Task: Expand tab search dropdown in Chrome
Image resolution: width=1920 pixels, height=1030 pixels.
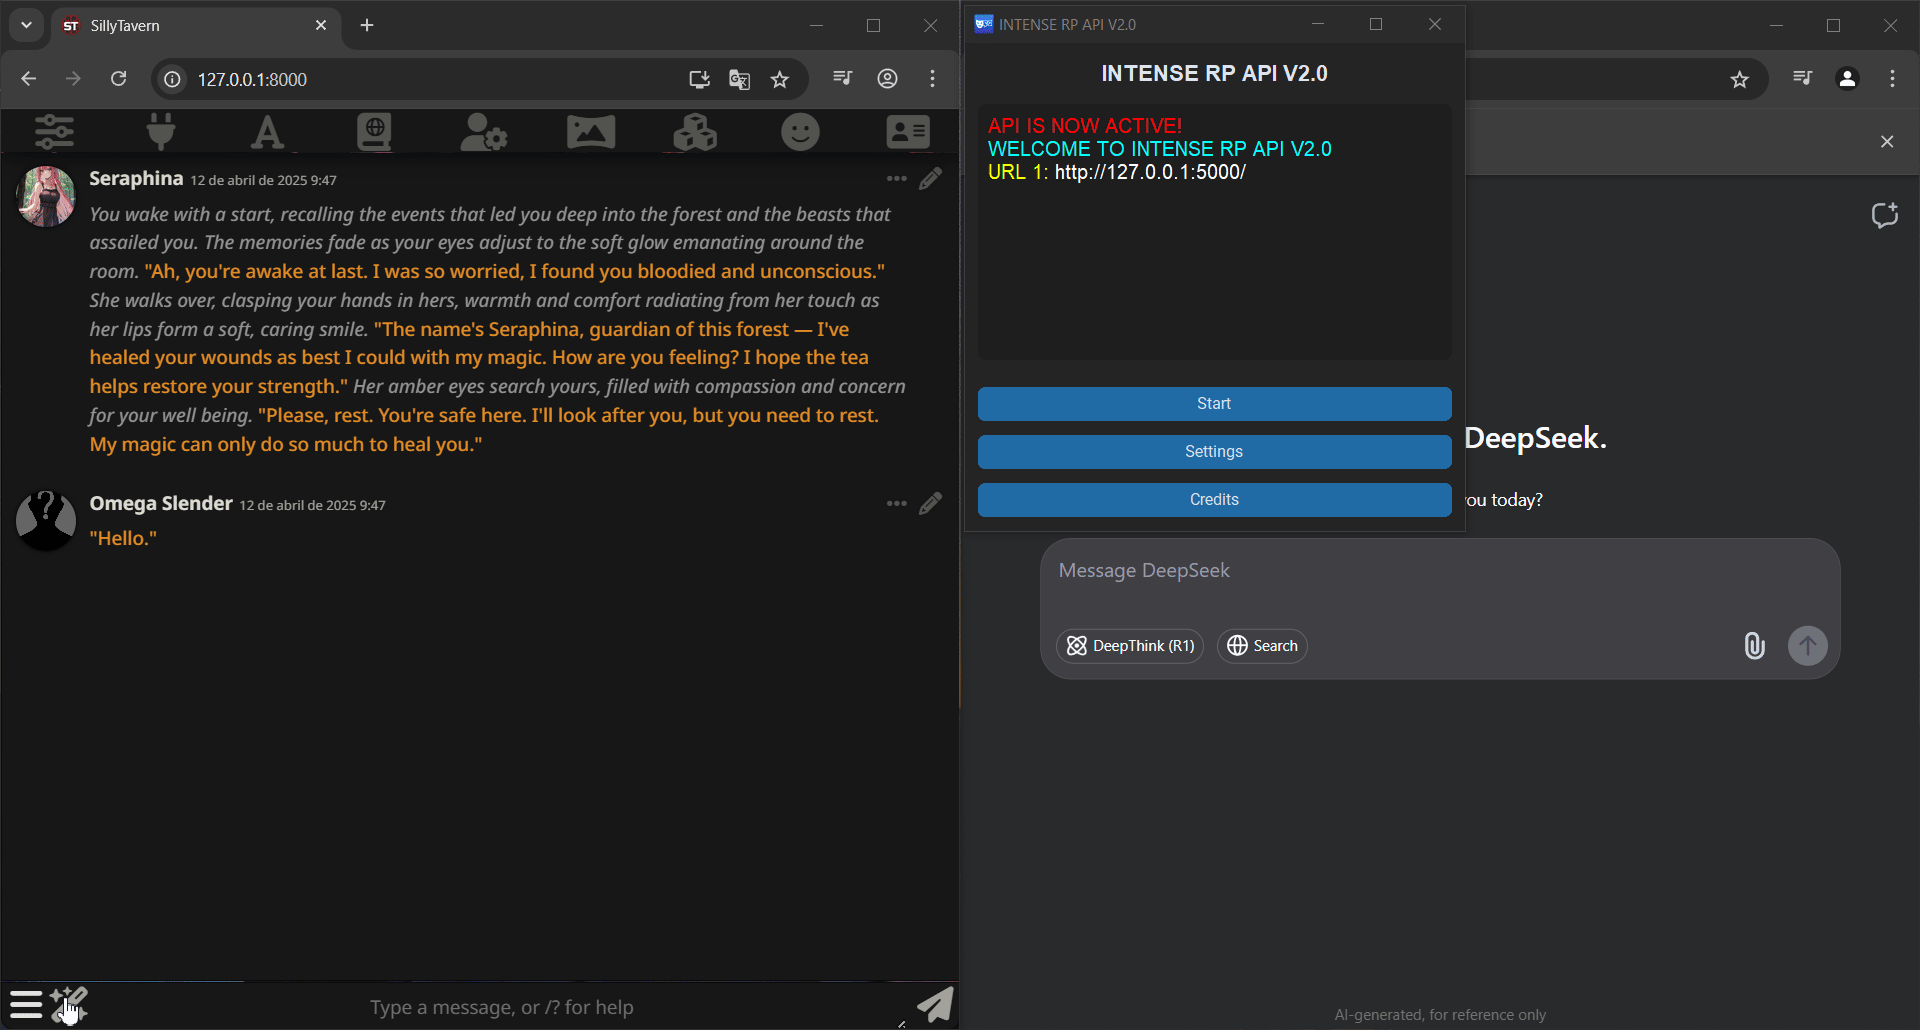Action: pos(27,25)
